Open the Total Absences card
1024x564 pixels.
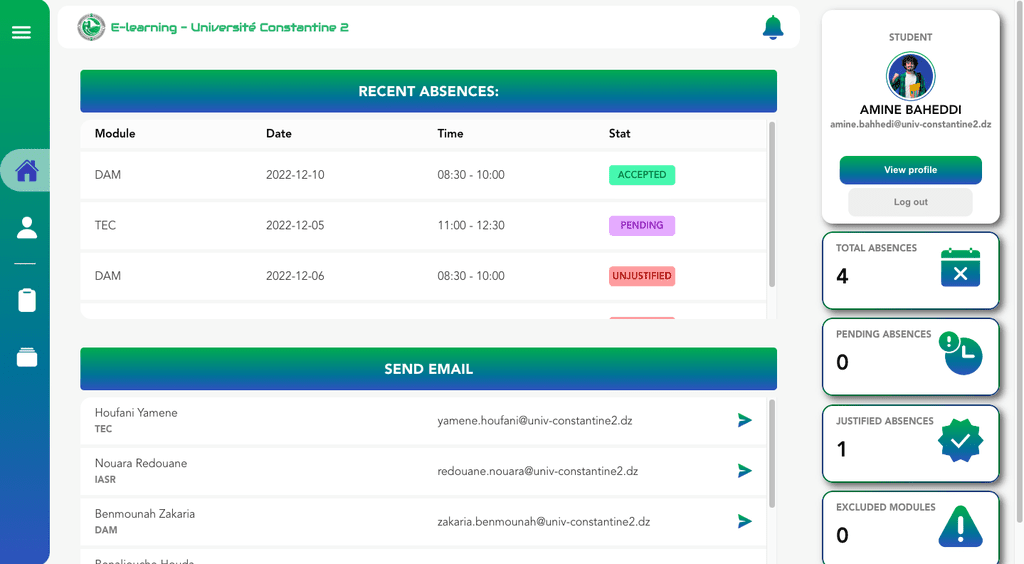click(910, 270)
